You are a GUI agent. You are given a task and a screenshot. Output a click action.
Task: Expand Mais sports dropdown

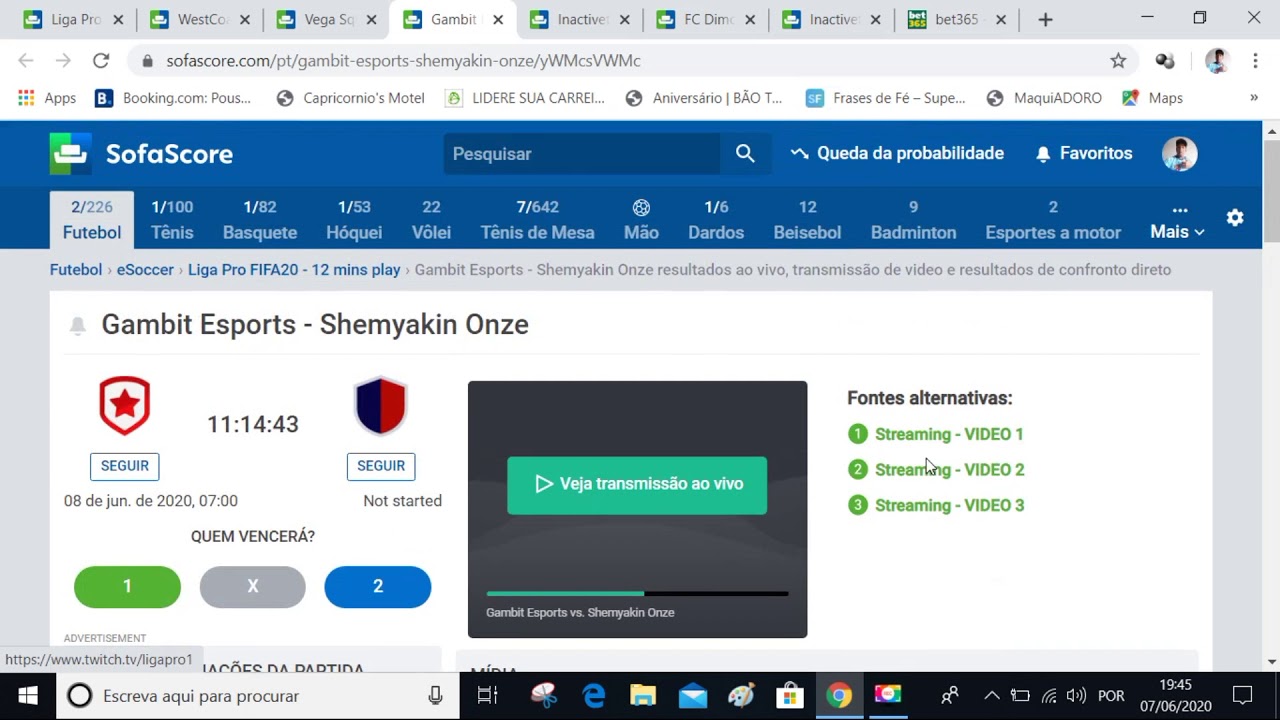(x=1177, y=222)
